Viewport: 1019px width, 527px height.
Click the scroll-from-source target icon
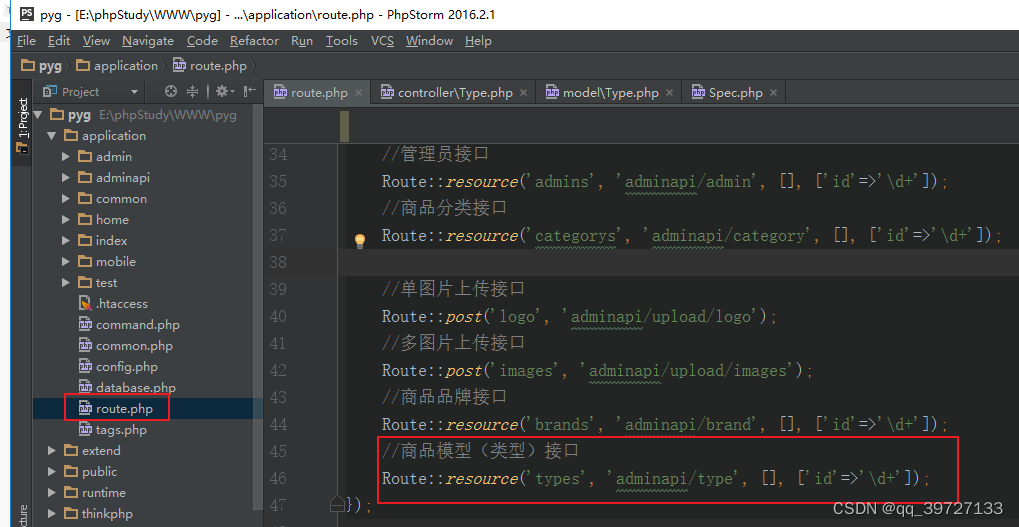[171, 92]
